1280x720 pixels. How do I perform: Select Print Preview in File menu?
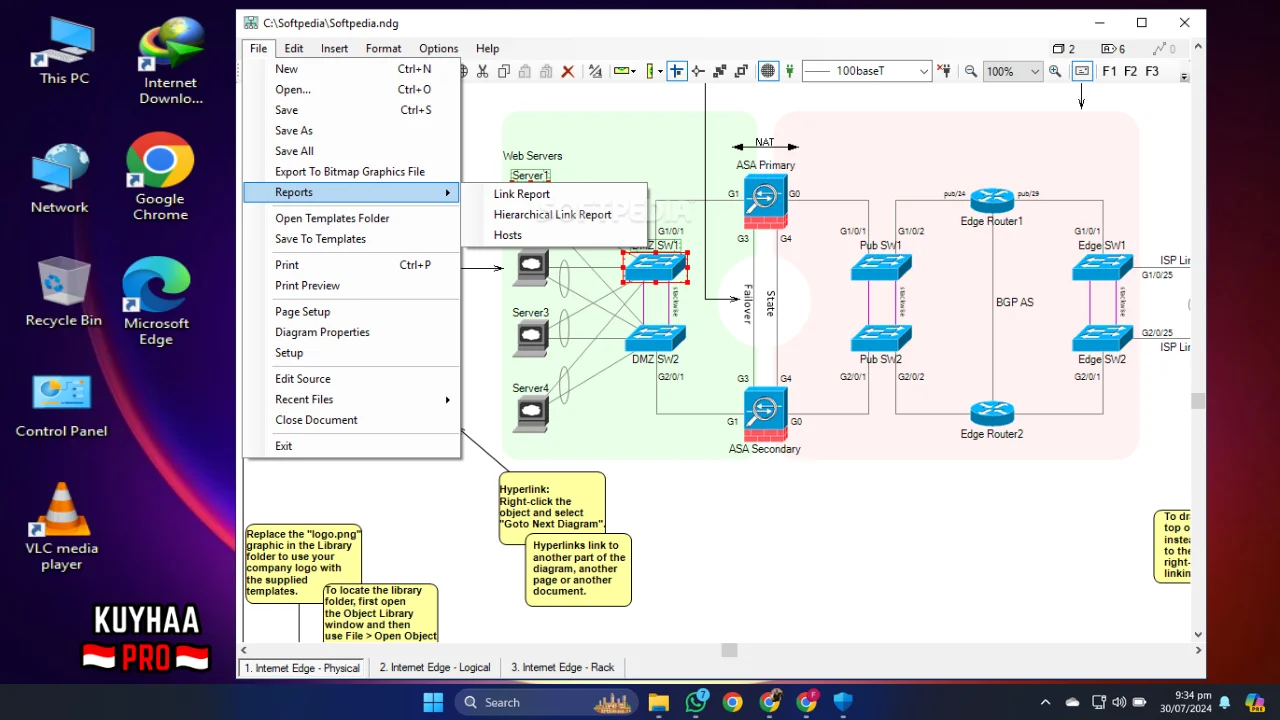point(308,285)
